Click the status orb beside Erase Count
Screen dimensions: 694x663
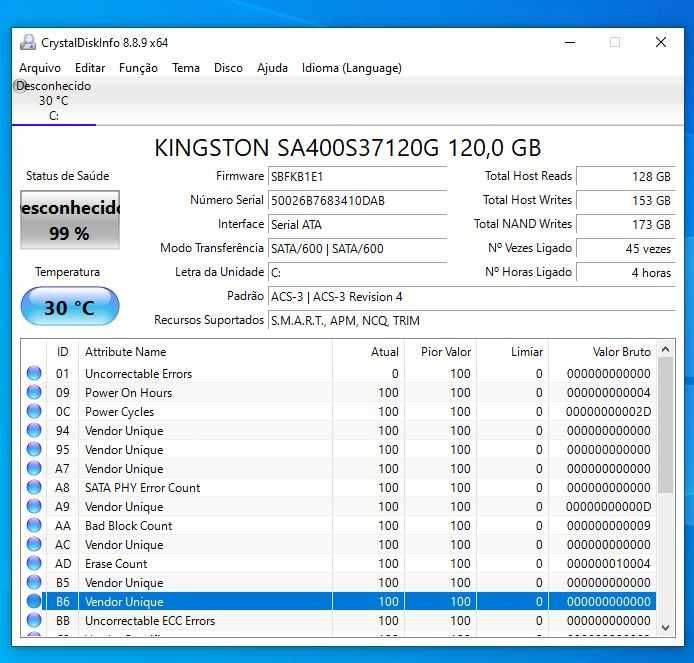tap(34, 563)
